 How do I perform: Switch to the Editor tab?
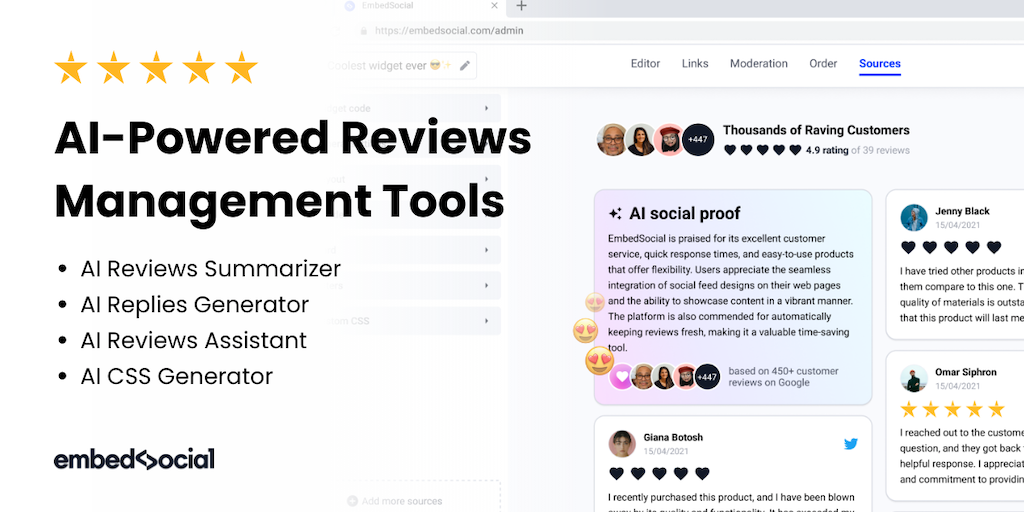point(645,63)
